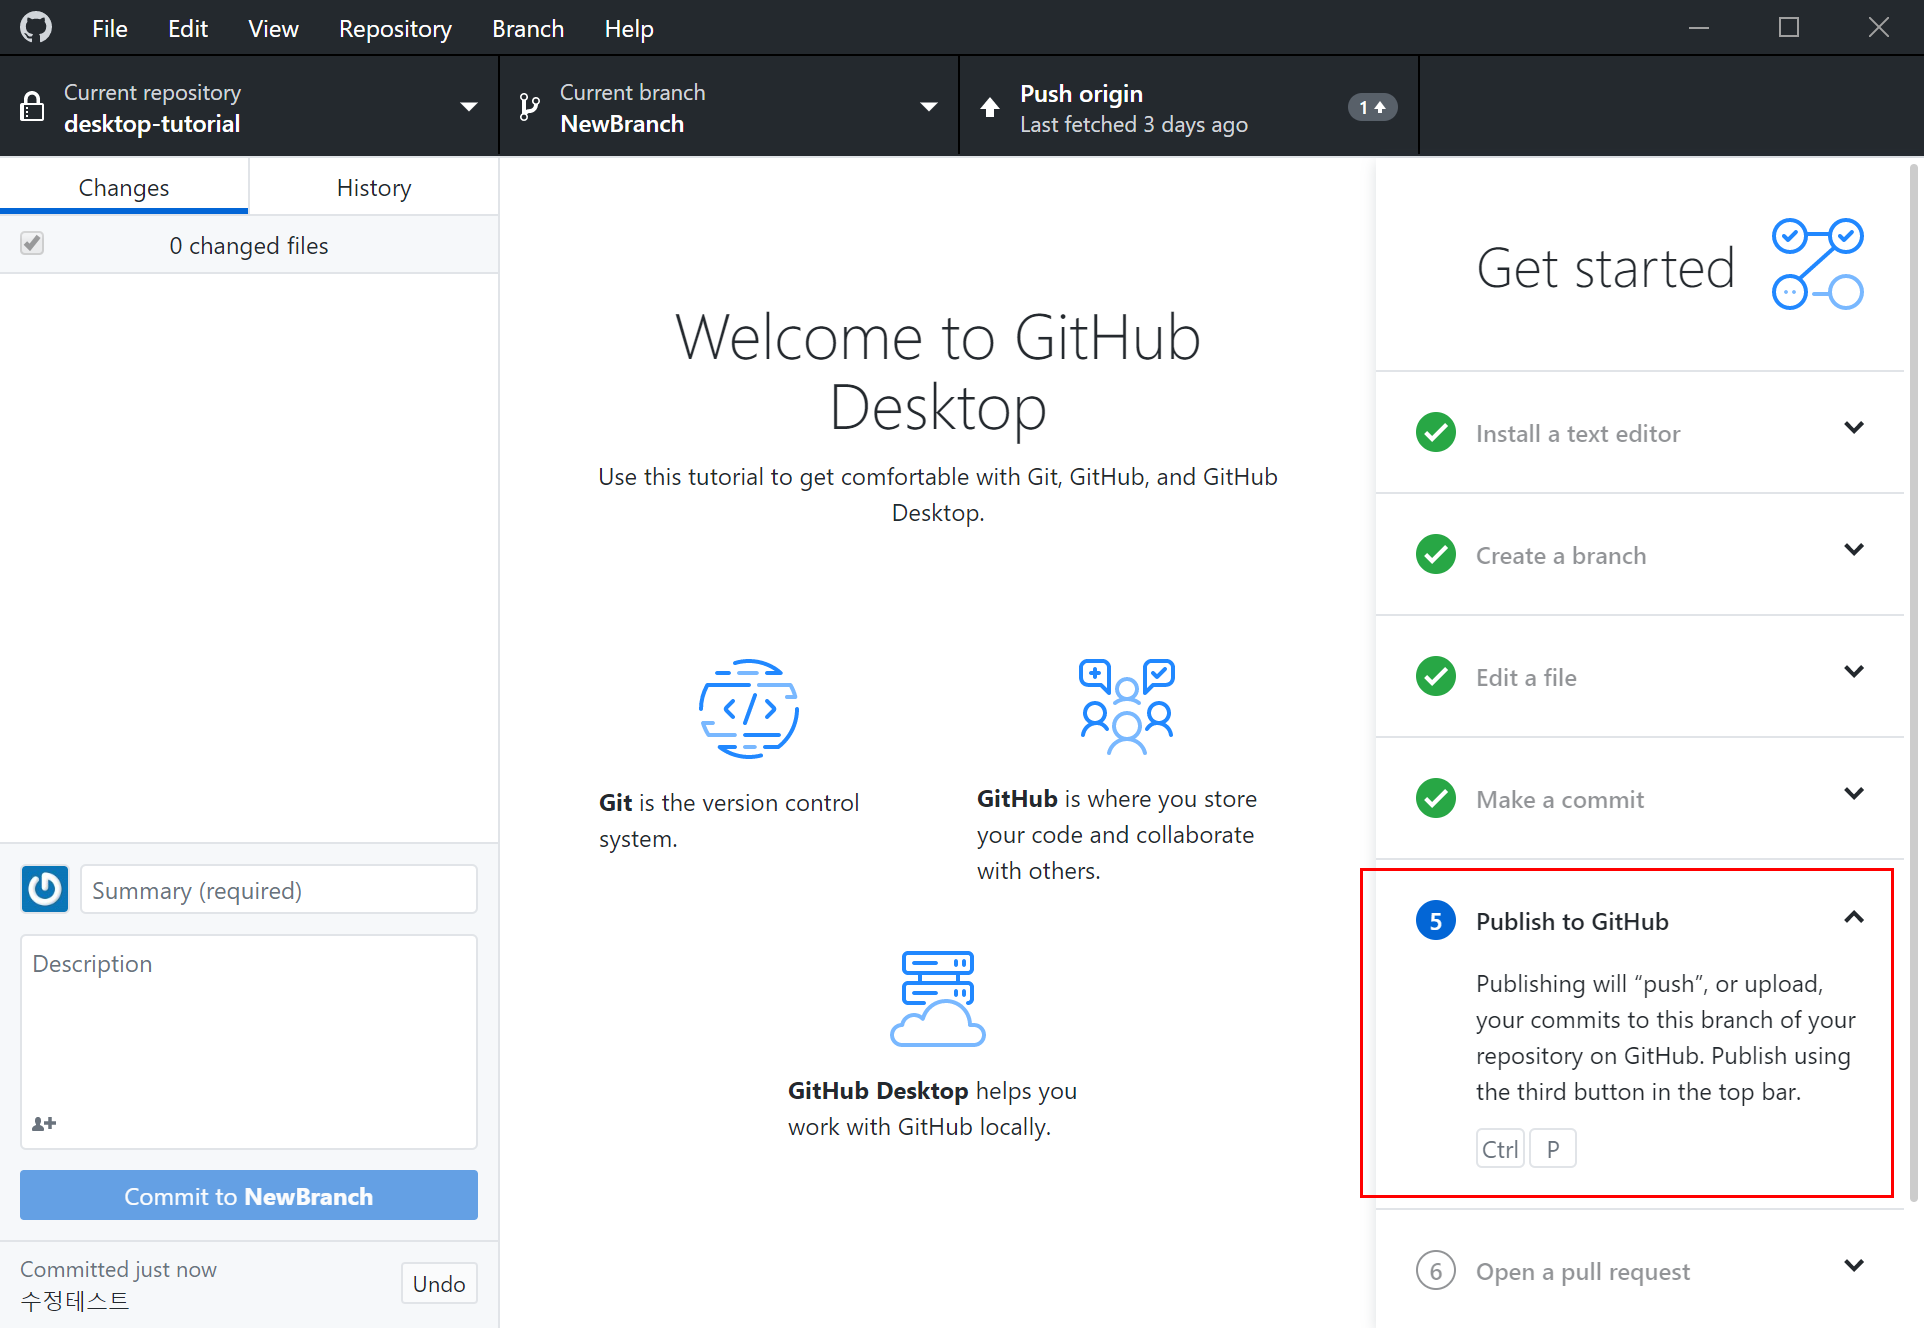This screenshot has height=1328, width=1924.
Task: Click the 'Publish to GitHub' step title
Action: 1572,921
